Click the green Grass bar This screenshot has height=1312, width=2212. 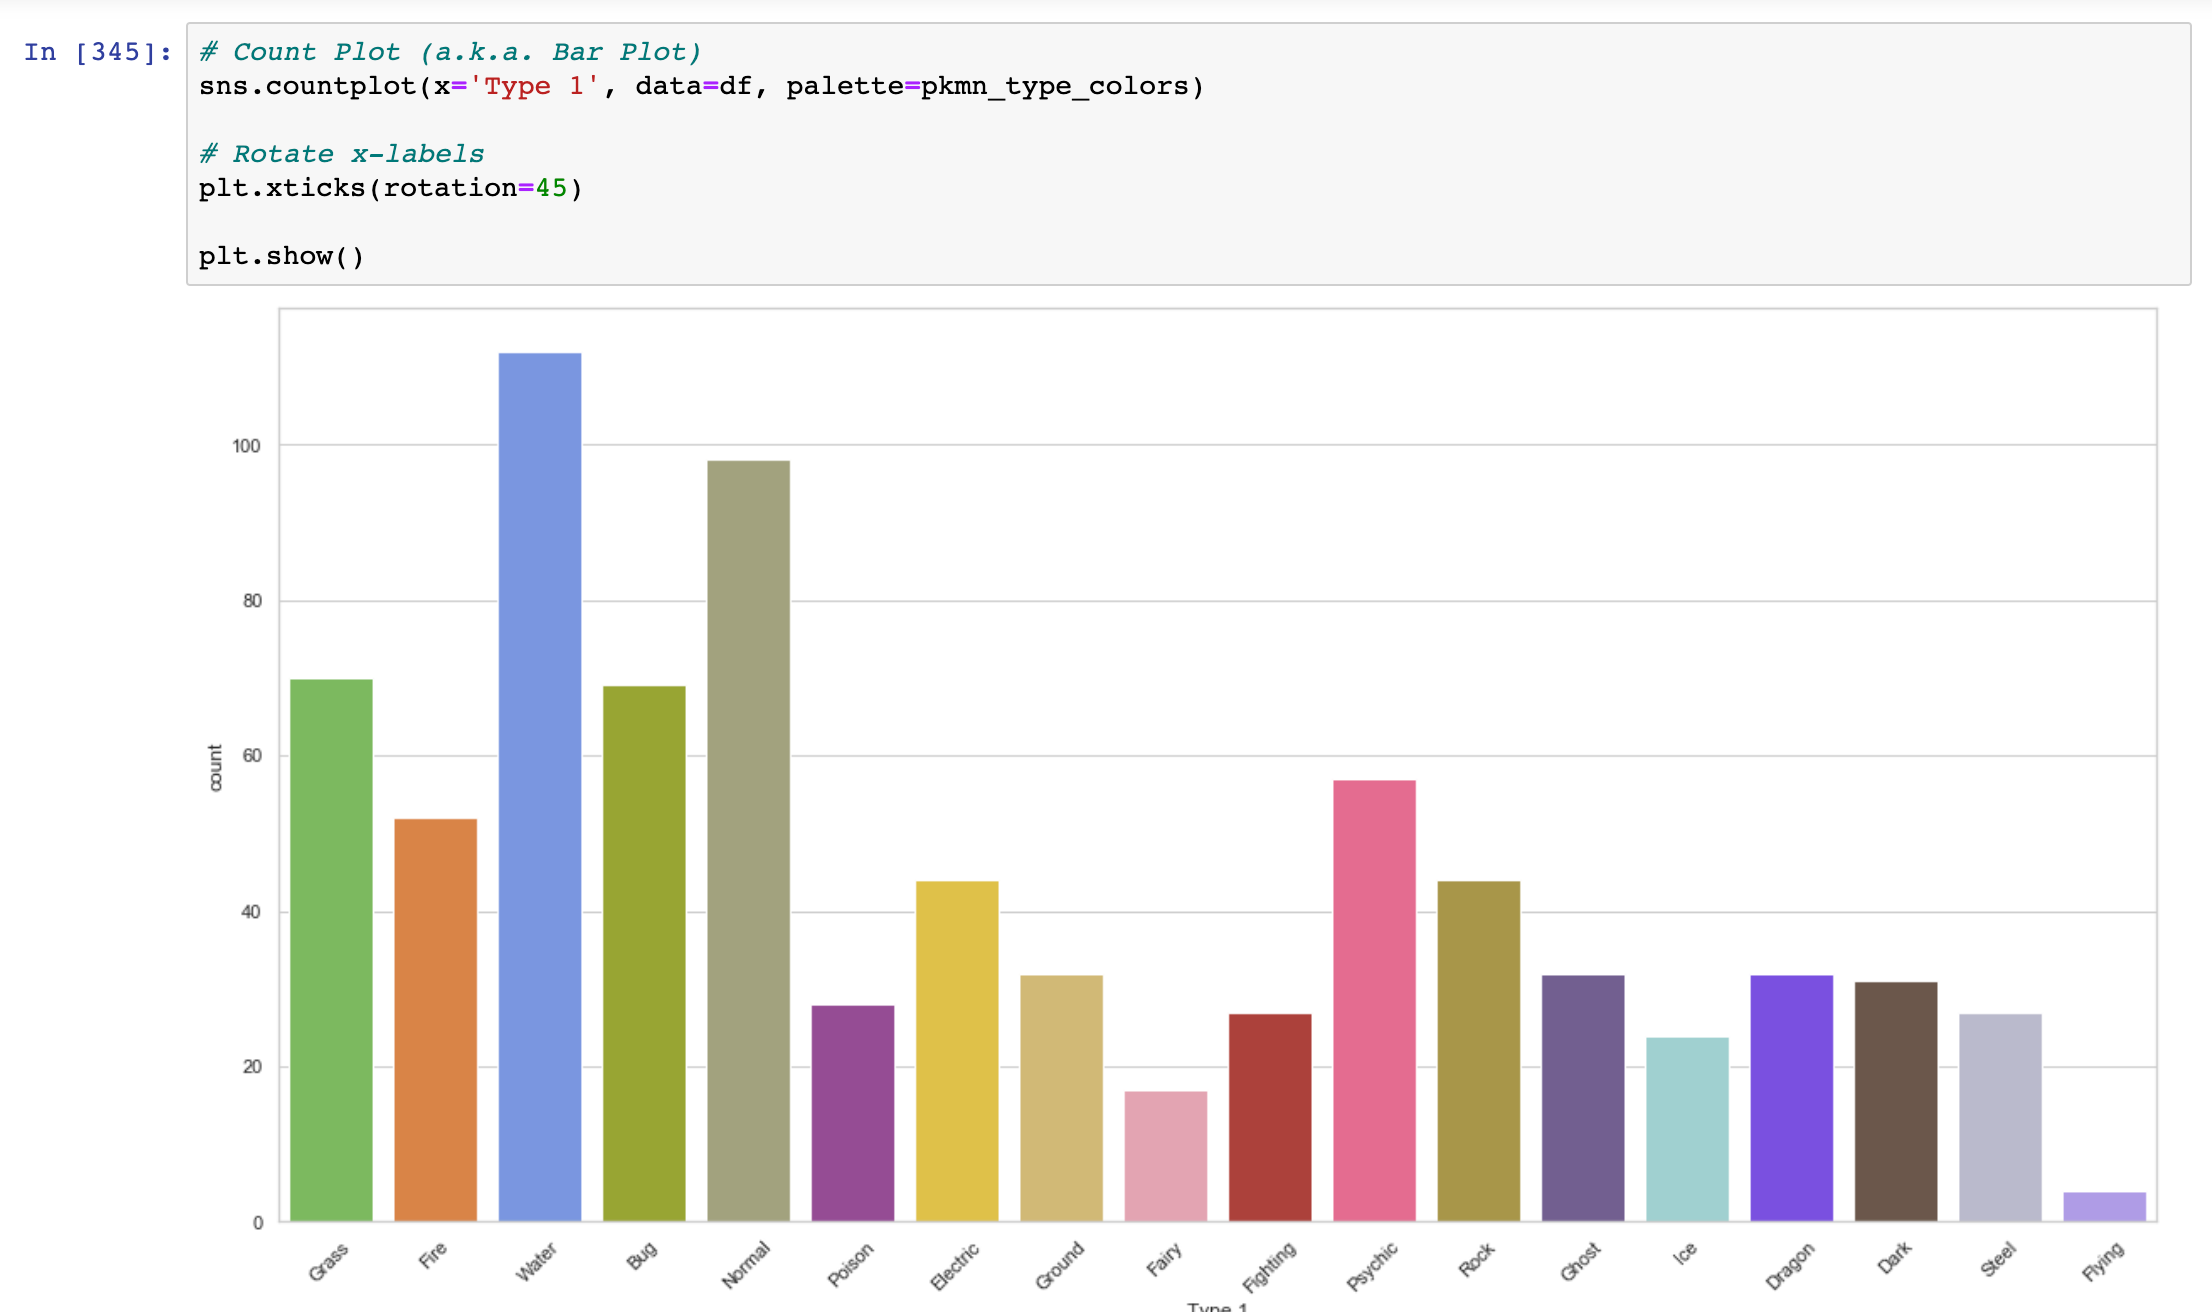(x=330, y=950)
